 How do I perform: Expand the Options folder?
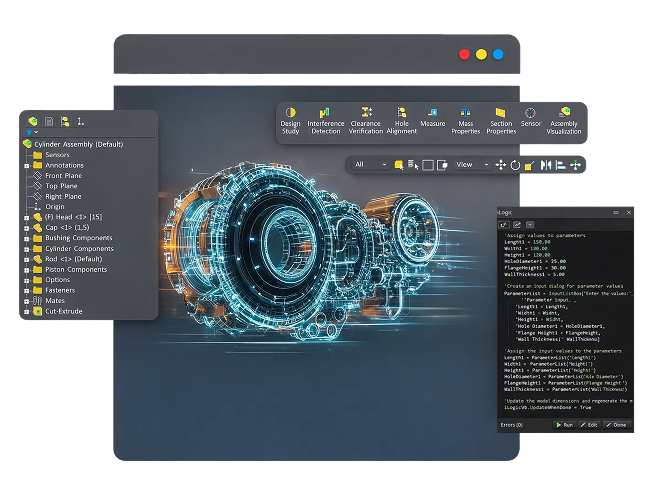coord(27,280)
